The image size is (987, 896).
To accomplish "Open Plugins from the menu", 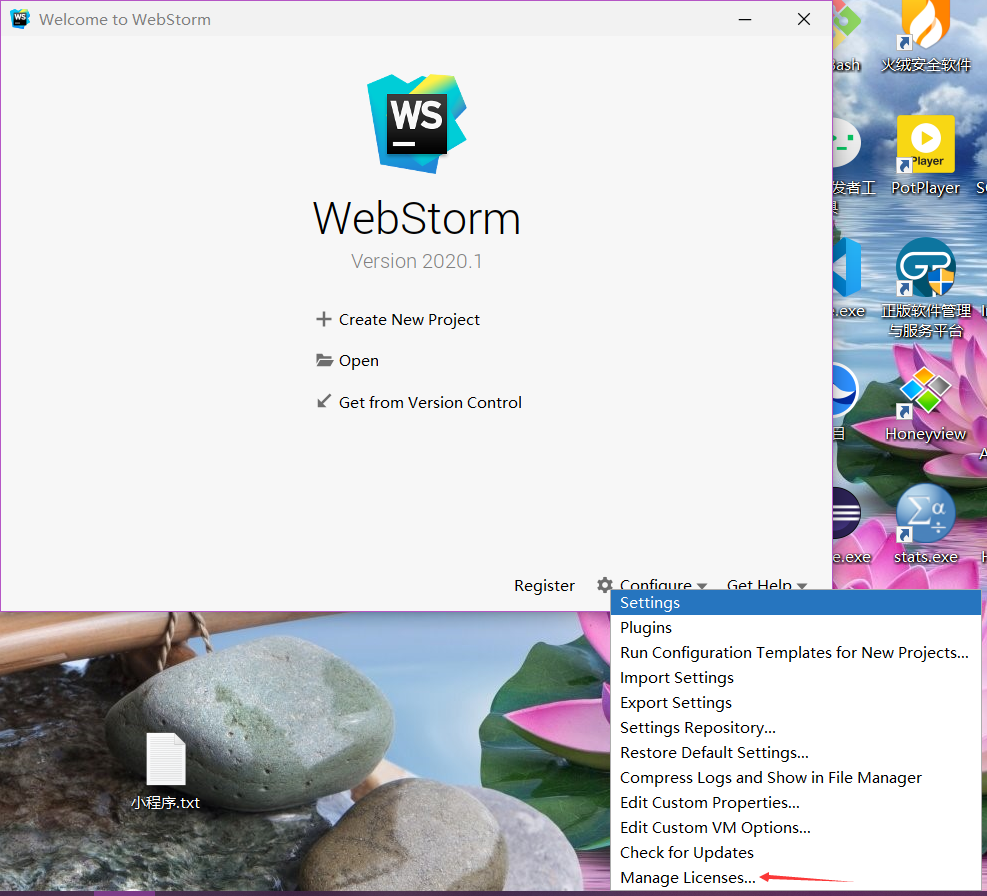I will 645,627.
